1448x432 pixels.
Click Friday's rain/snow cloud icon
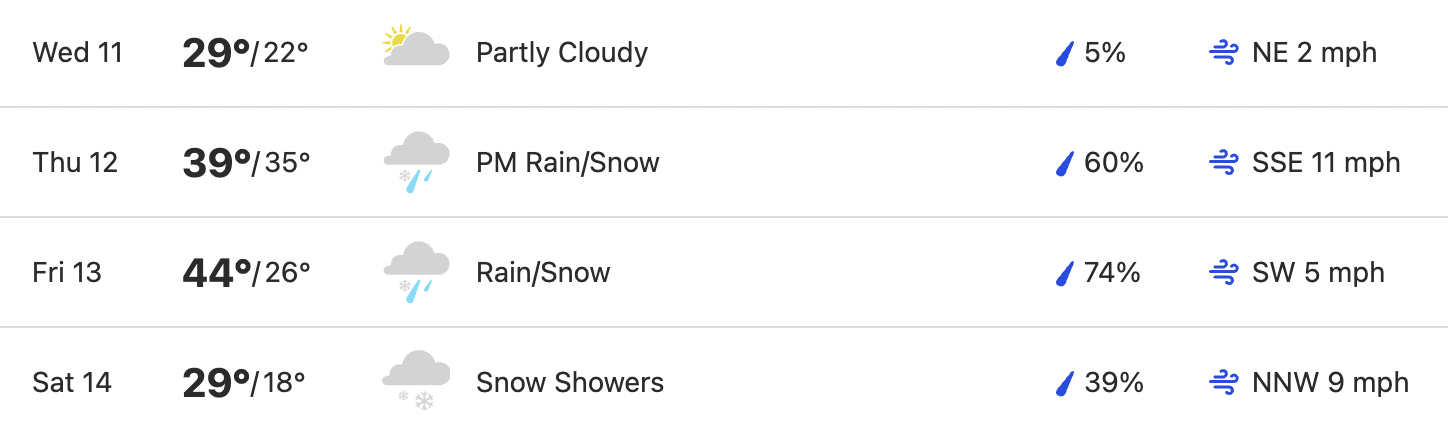416,273
